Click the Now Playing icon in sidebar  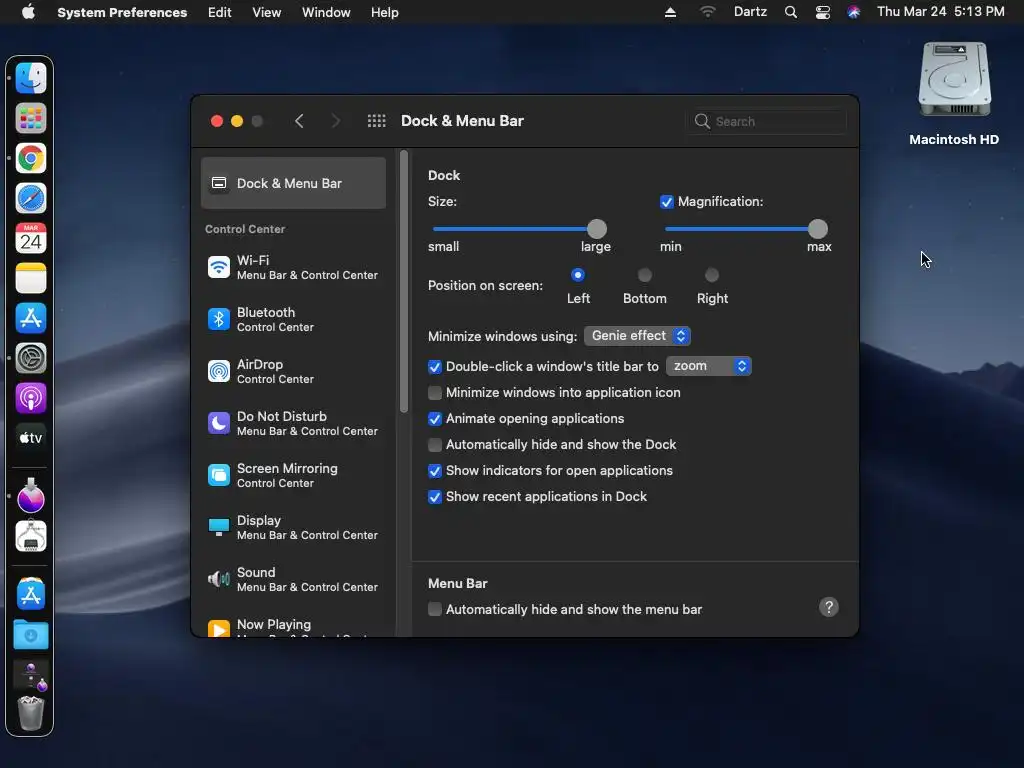pyautogui.click(x=219, y=628)
